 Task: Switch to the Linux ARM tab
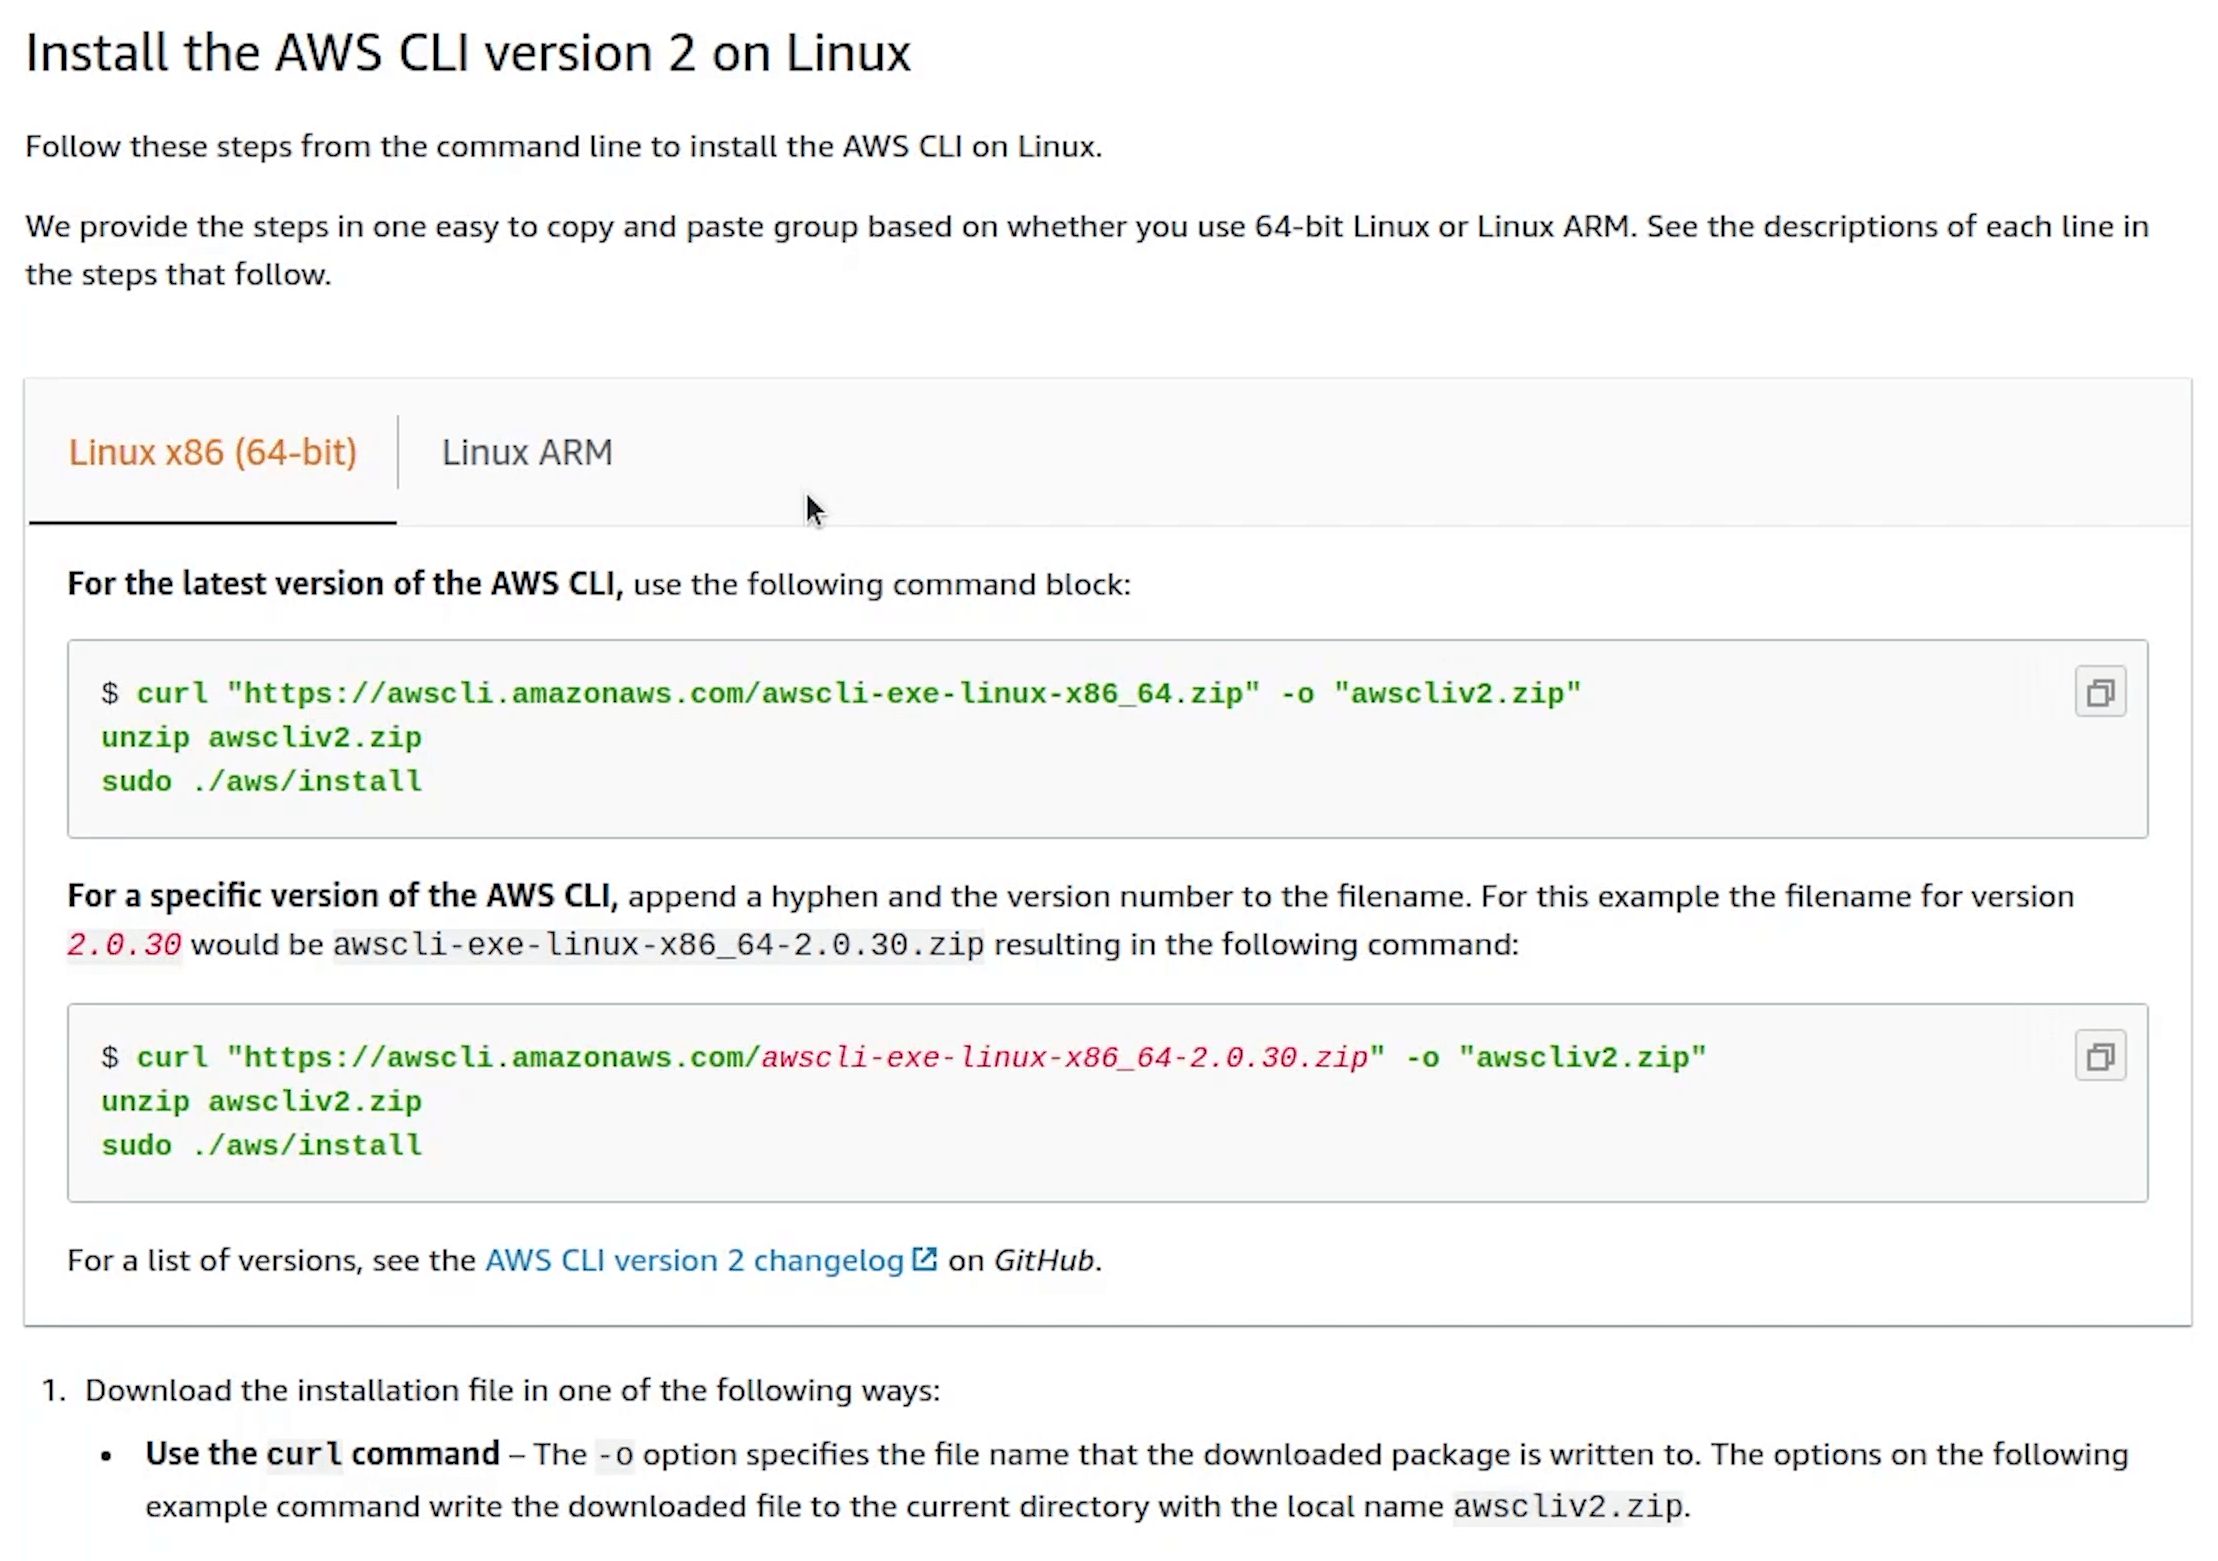pos(527,452)
